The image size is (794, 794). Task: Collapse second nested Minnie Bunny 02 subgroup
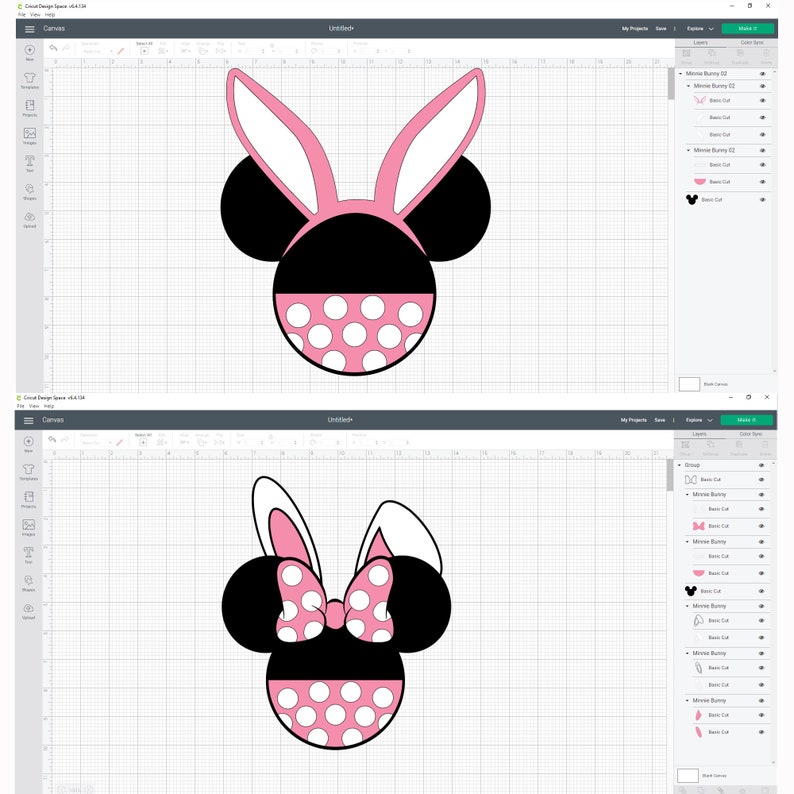(688, 150)
